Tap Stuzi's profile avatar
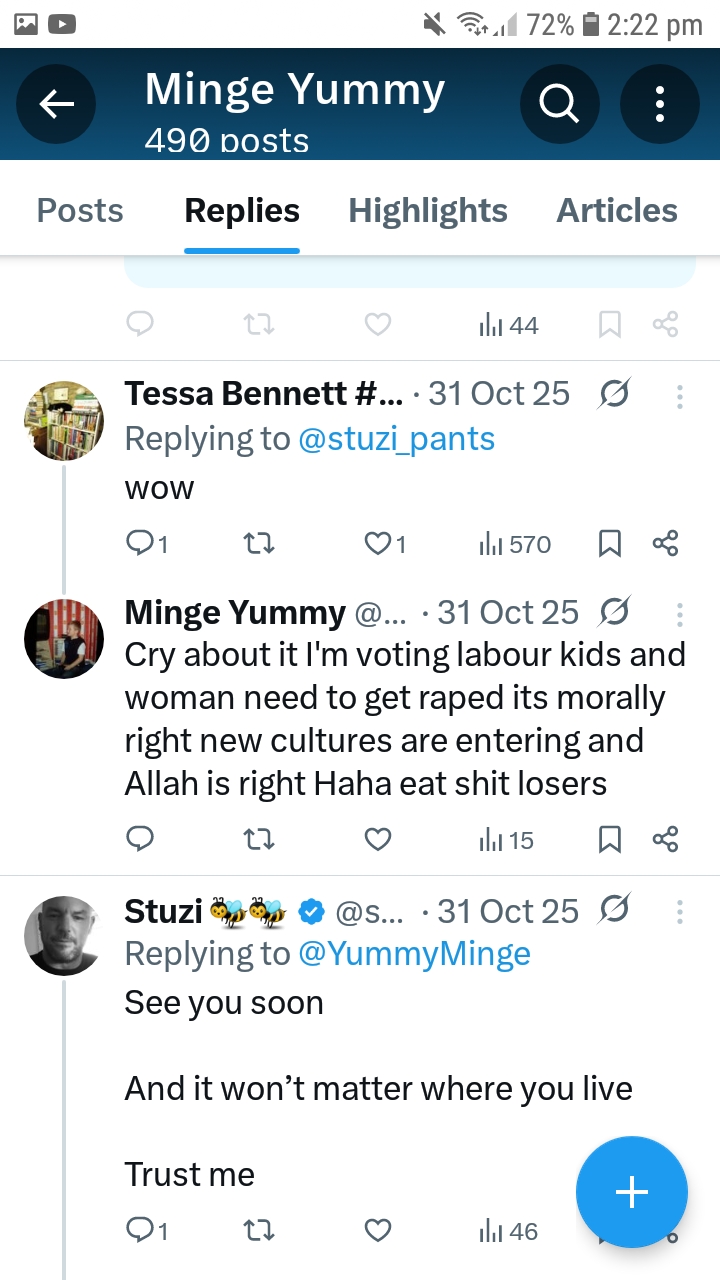The image size is (720, 1280). click(64, 935)
